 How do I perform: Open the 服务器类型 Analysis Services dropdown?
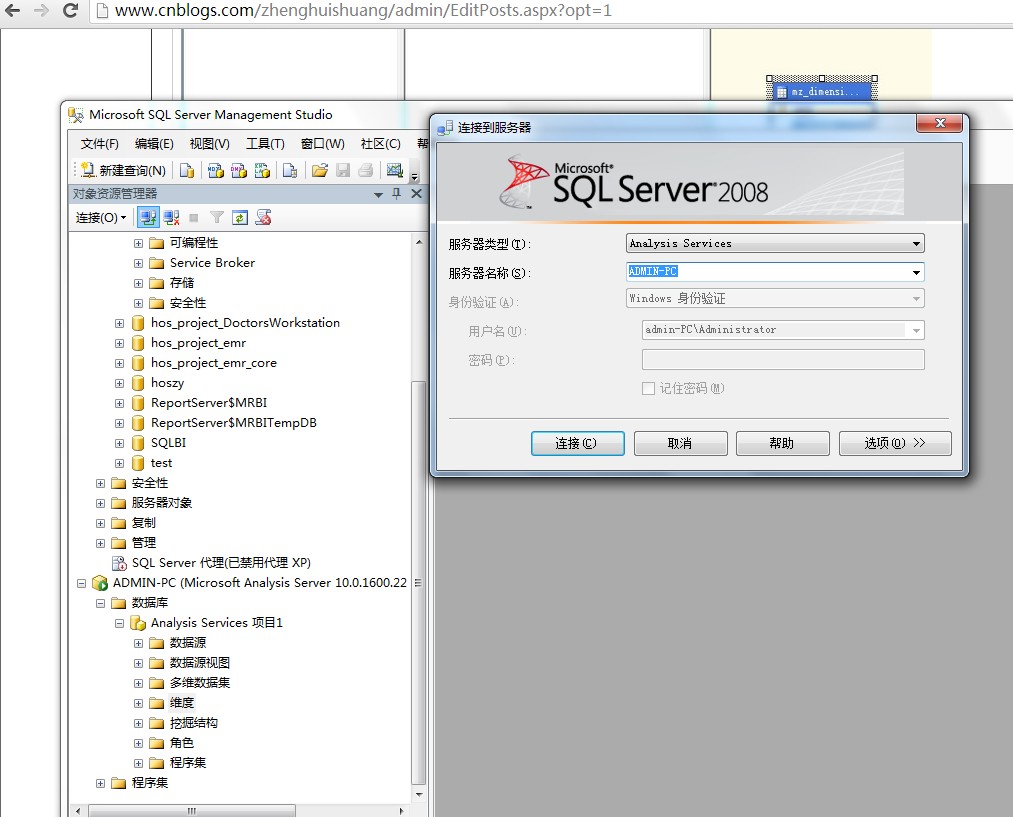coord(775,243)
